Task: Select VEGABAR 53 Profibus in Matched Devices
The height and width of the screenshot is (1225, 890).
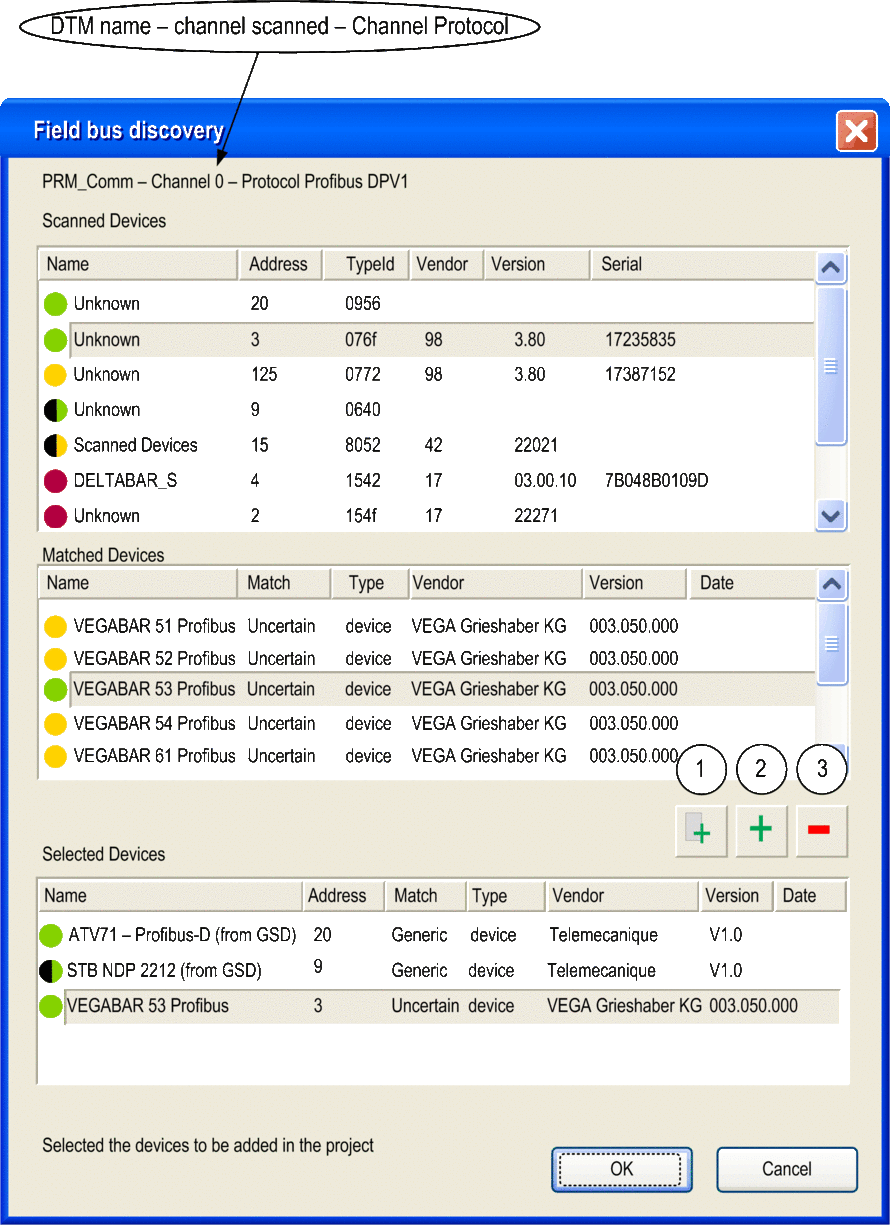Action: click(426, 690)
